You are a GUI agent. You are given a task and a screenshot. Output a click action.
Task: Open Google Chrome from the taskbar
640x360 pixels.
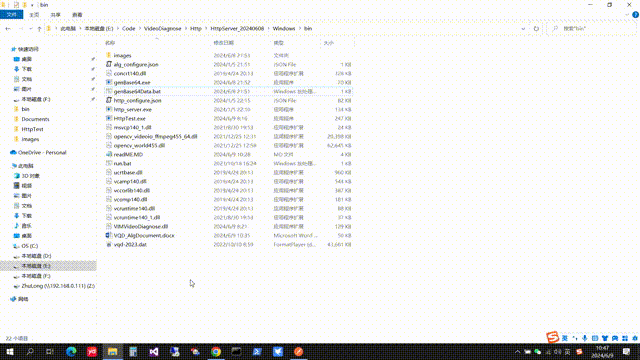216,351
